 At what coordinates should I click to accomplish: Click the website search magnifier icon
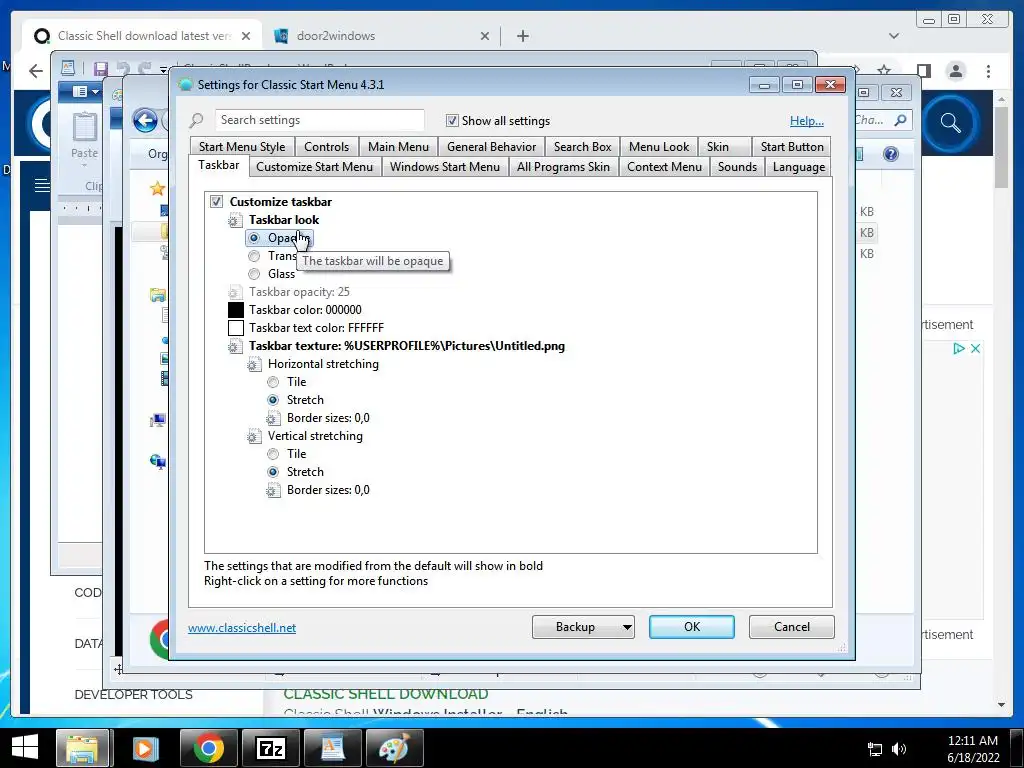tap(951, 123)
